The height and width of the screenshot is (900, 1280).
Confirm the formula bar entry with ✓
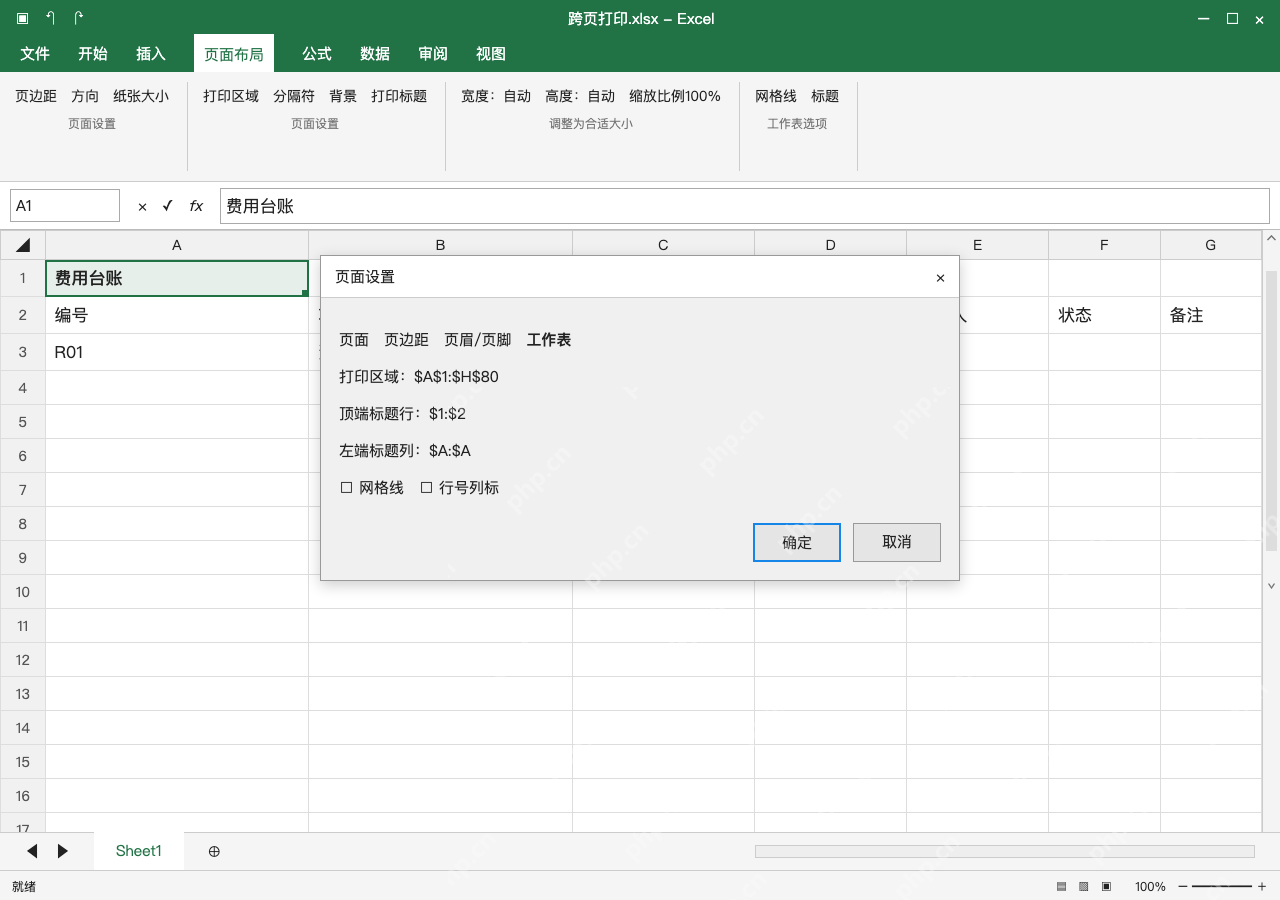pos(168,206)
